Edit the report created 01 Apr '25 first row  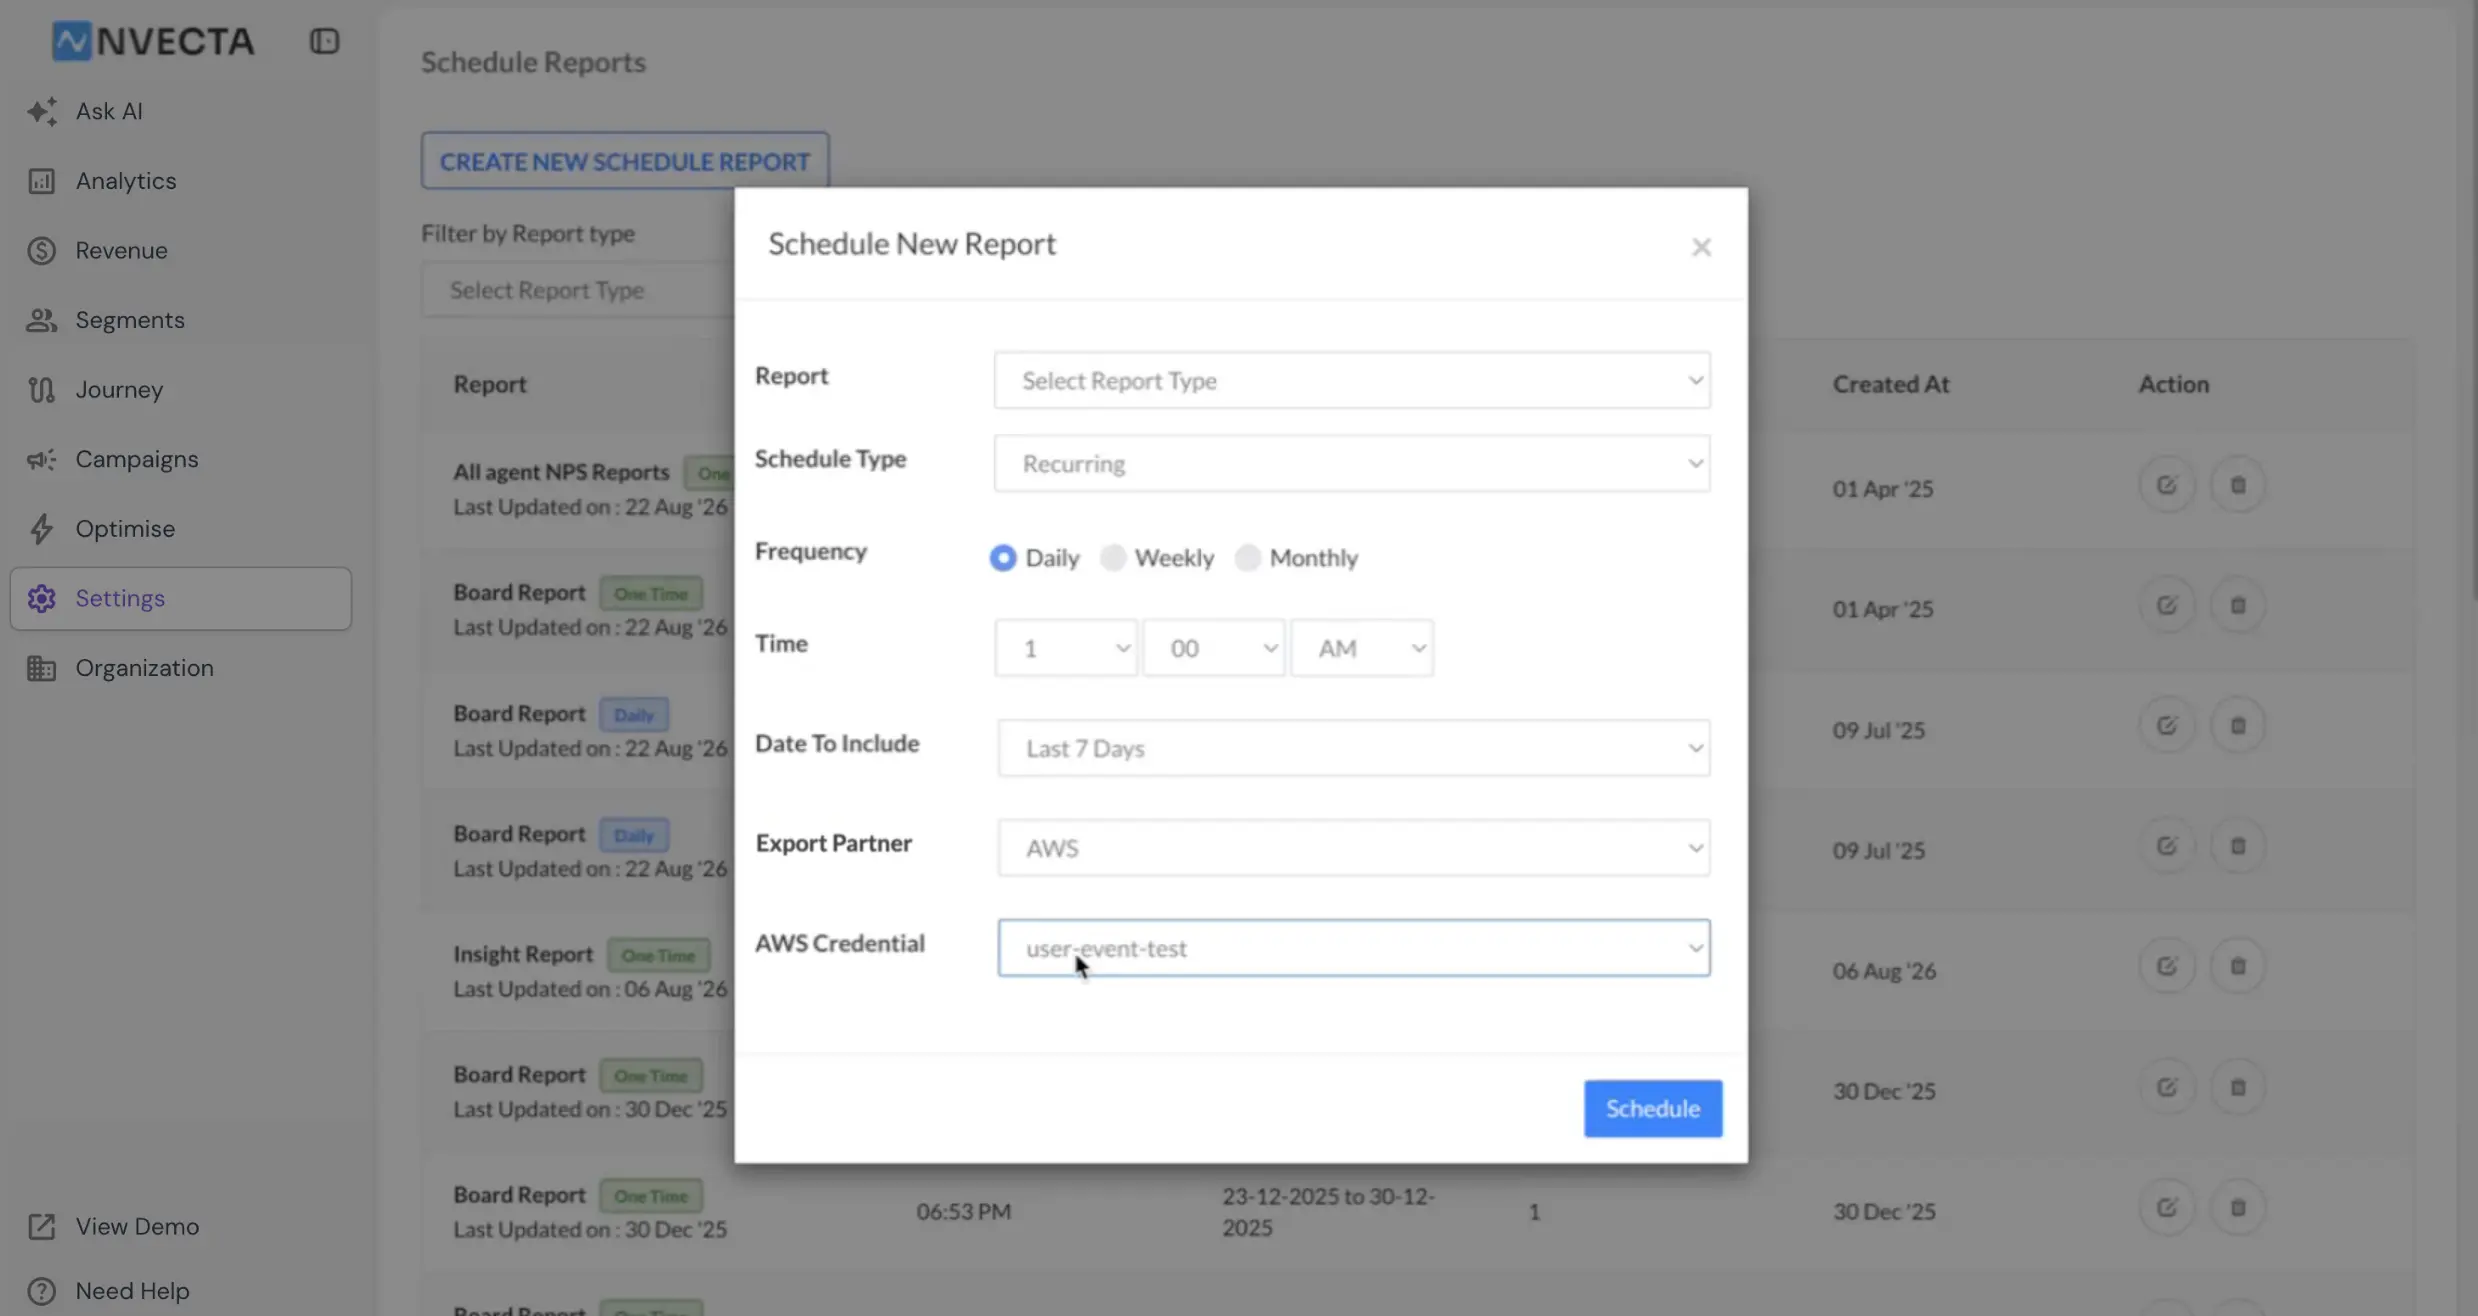point(2167,486)
